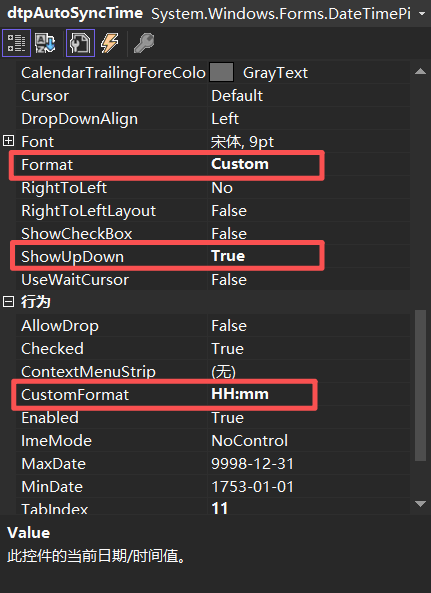431x593 pixels.
Task: Select the CalendarTrailingForeColor property row
Action: pos(213,73)
